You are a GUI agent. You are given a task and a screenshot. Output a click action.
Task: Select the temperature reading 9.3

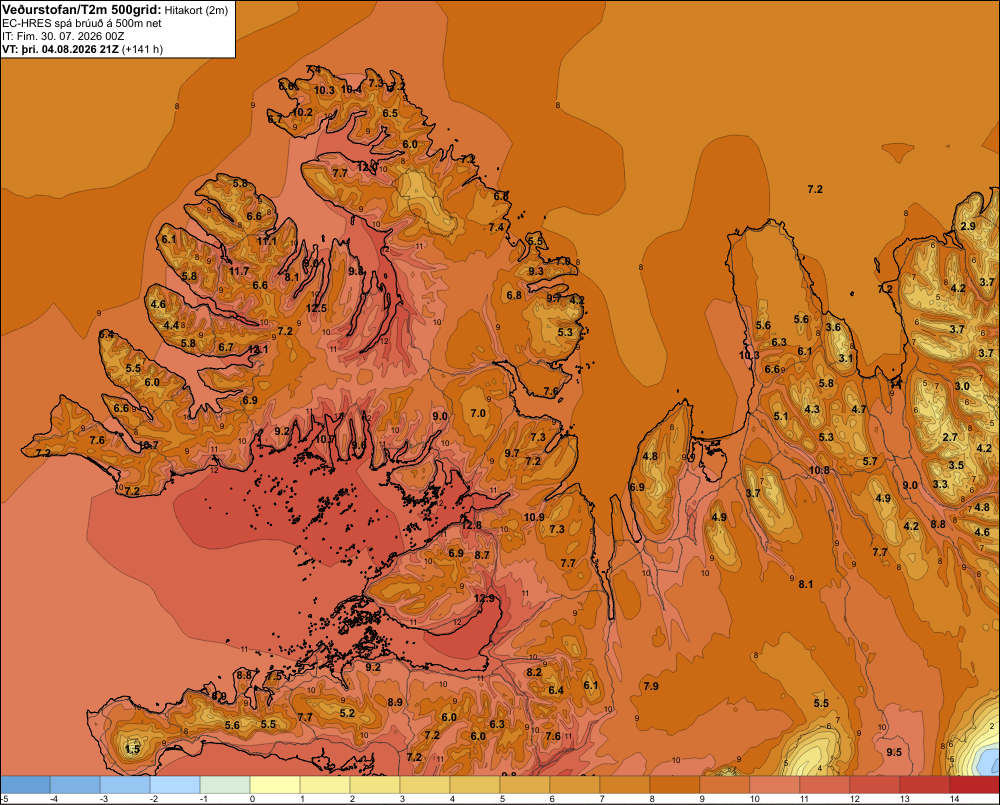coord(536,271)
